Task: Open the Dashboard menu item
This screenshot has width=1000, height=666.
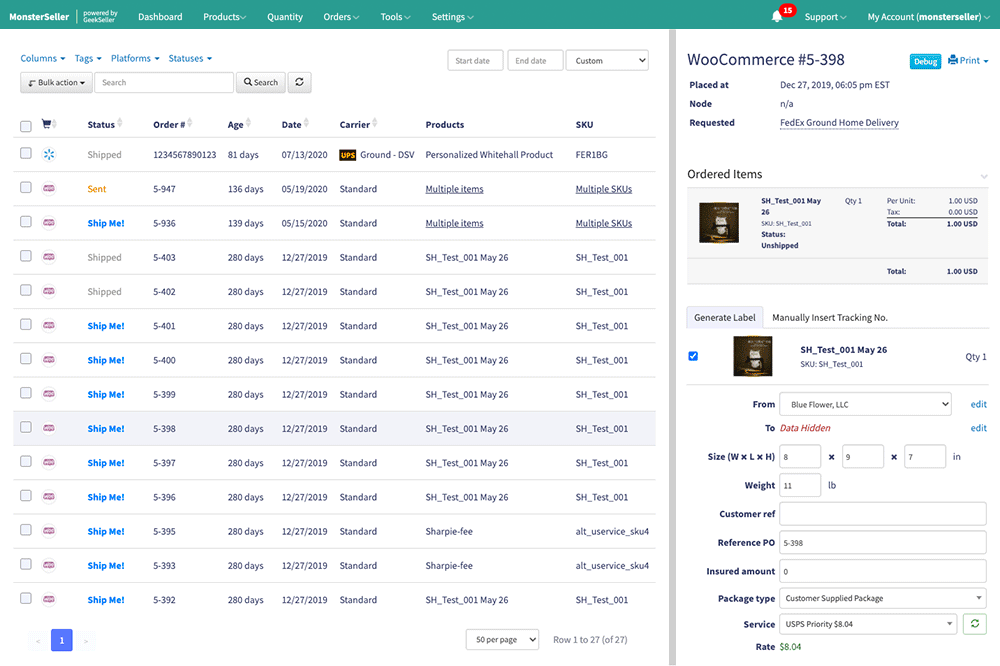Action: tap(160, 17)
